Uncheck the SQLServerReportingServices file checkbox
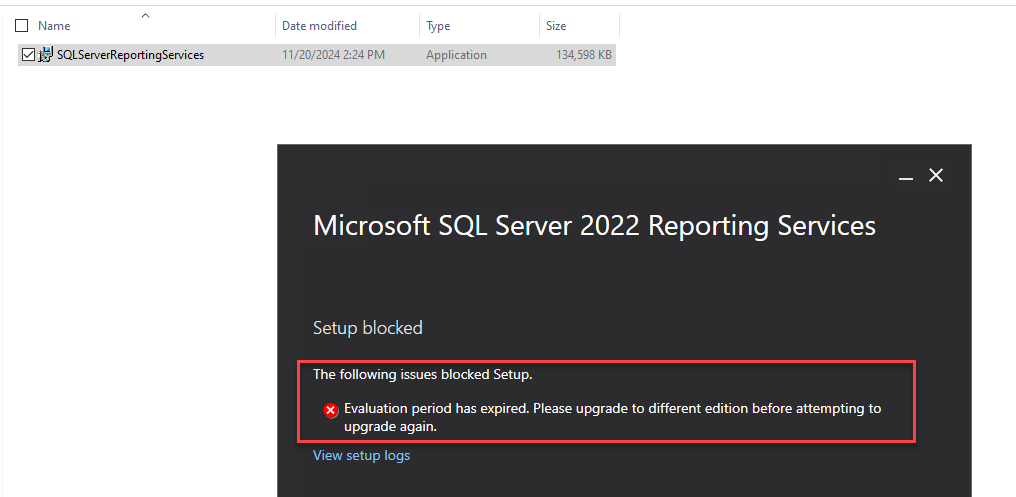The width and height of the screenshot is (1016, 497). pos(28,55)
